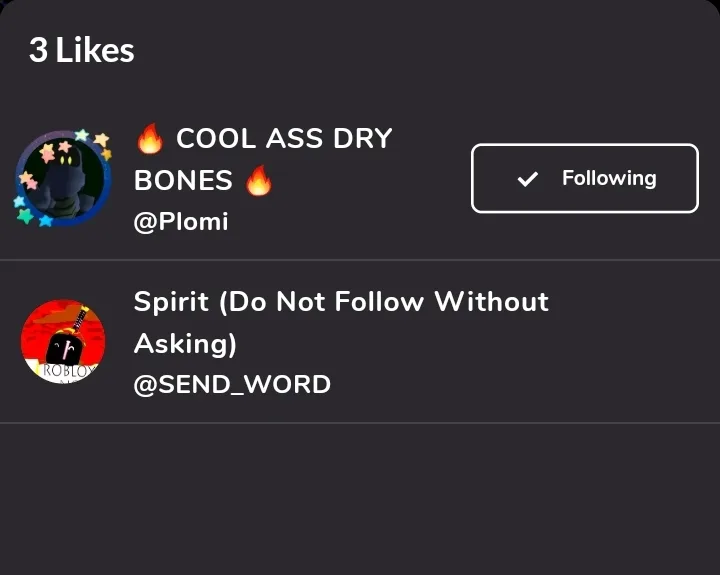Open the @SEND_WORD handle link

click(232, 384)
